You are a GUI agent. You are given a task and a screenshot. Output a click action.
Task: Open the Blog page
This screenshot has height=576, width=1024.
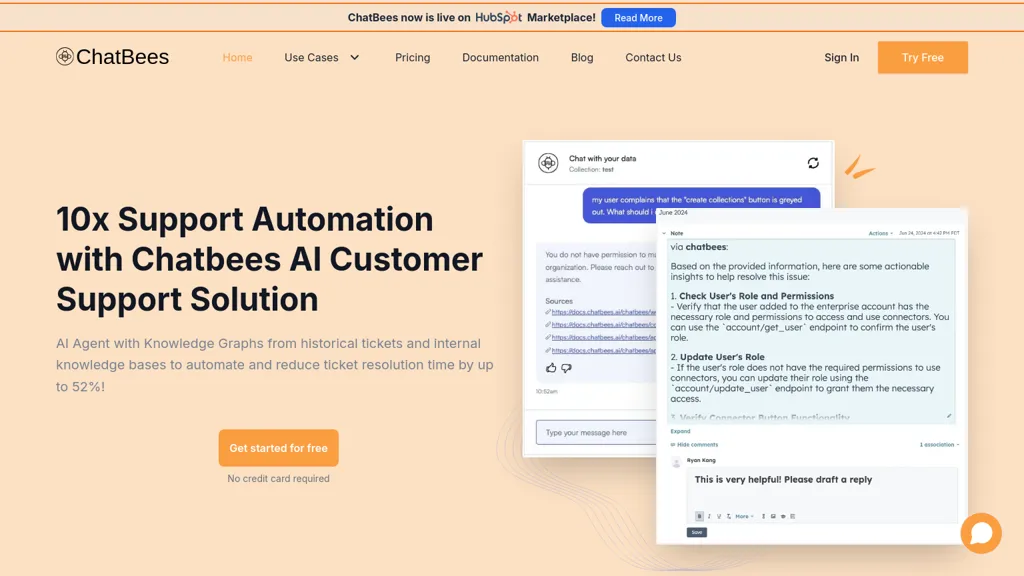(582, 58)
